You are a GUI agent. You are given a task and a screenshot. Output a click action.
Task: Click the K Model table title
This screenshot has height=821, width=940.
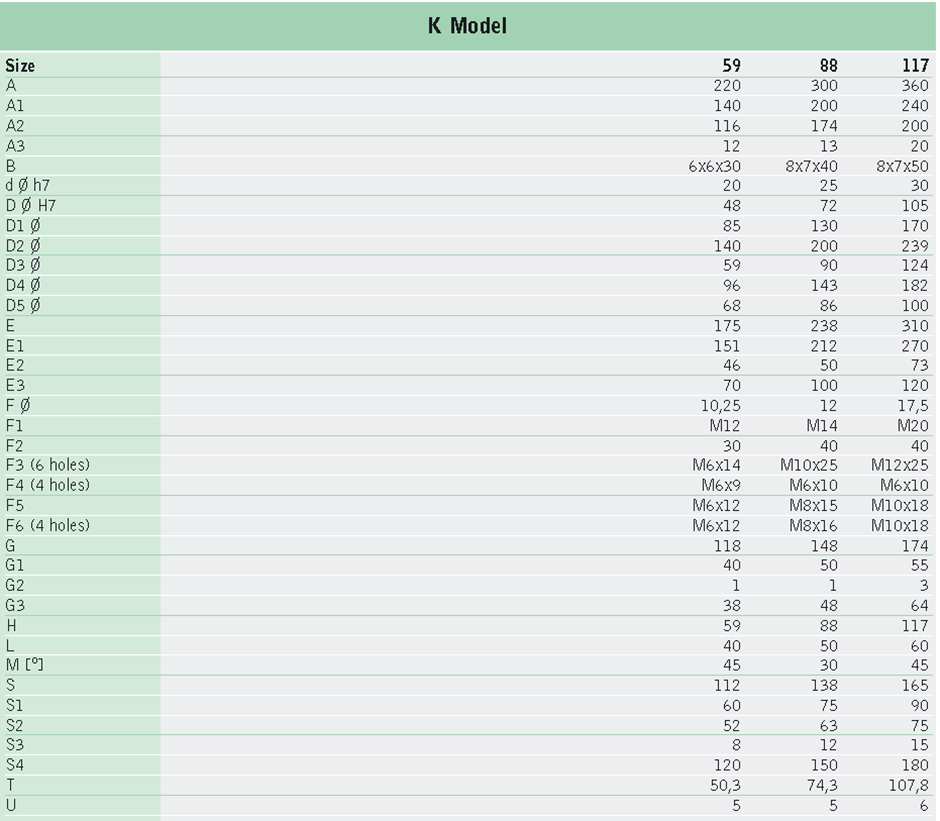467,26
